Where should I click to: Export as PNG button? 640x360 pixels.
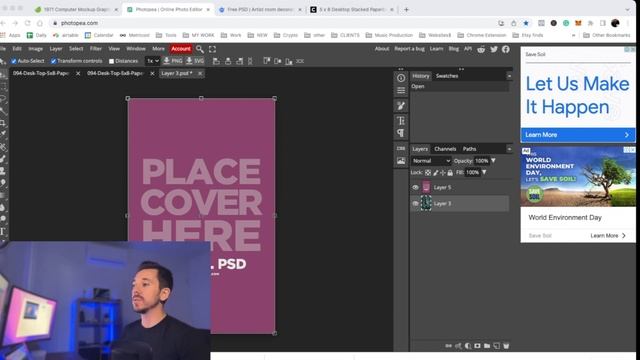173,61
